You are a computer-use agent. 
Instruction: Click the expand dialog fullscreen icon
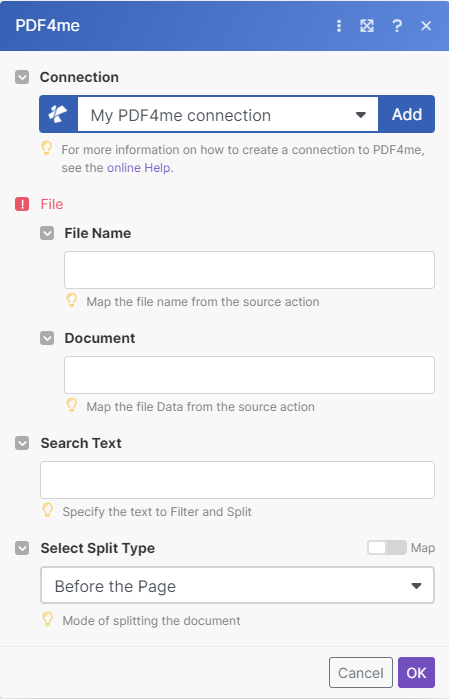(367, 26)
